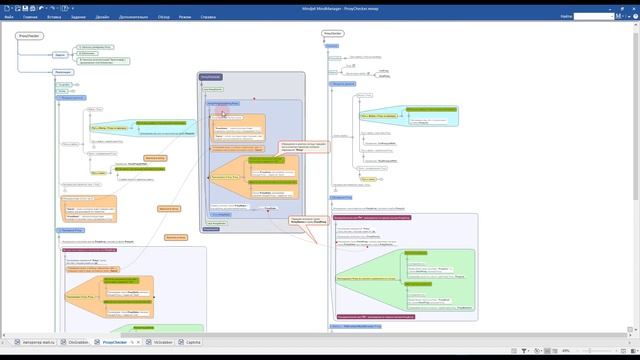The width and height of the screenshot is (640, 360).
Task: Switch to the Главная ribbon tab
Action: [x=30, y=17]
